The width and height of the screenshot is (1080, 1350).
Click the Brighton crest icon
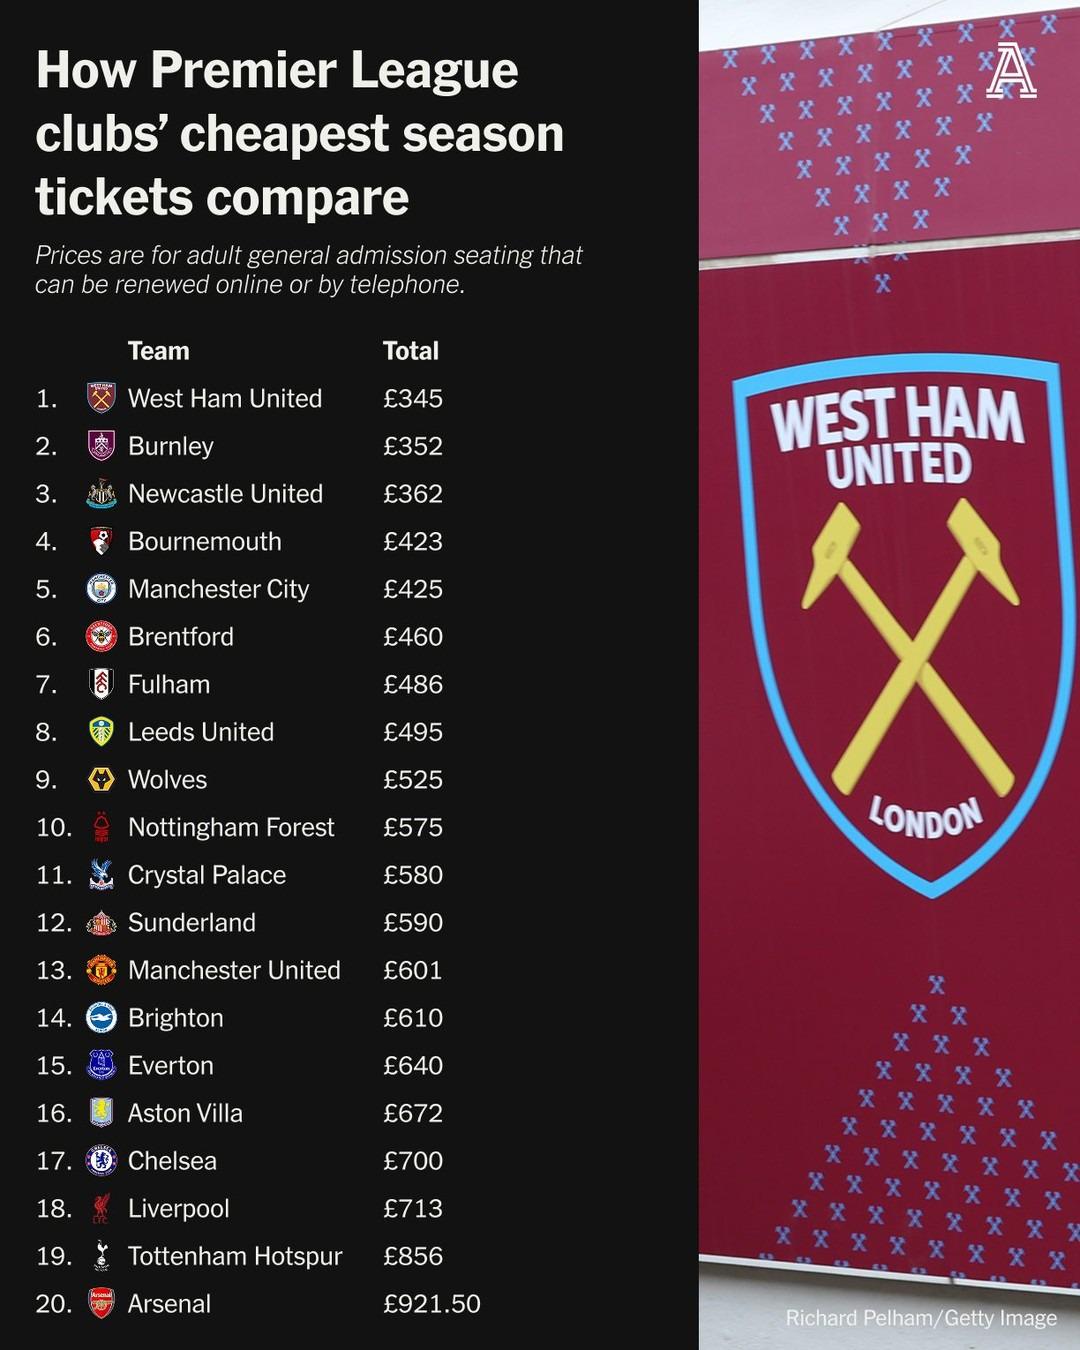tap(101, 1018)
